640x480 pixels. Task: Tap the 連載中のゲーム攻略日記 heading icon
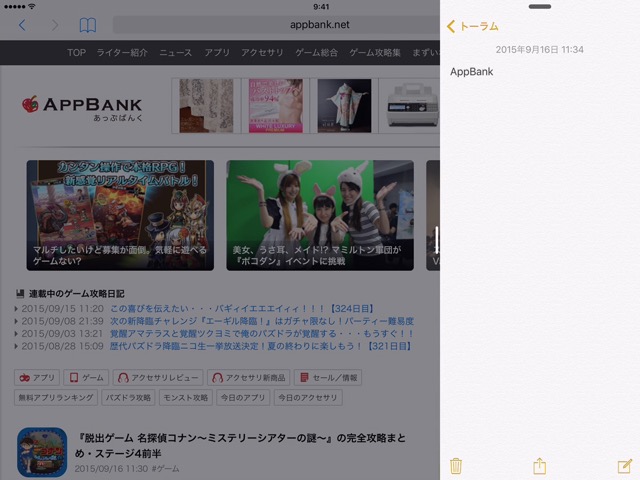pyautogui.click(x=20, y=293)
